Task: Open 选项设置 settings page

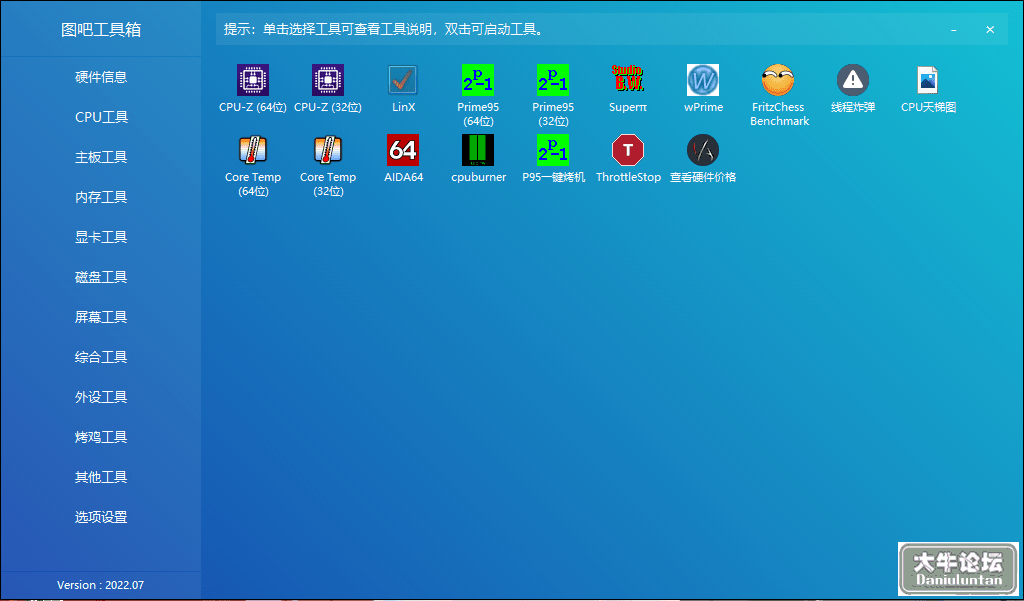Action: click(x=101, y=517)
